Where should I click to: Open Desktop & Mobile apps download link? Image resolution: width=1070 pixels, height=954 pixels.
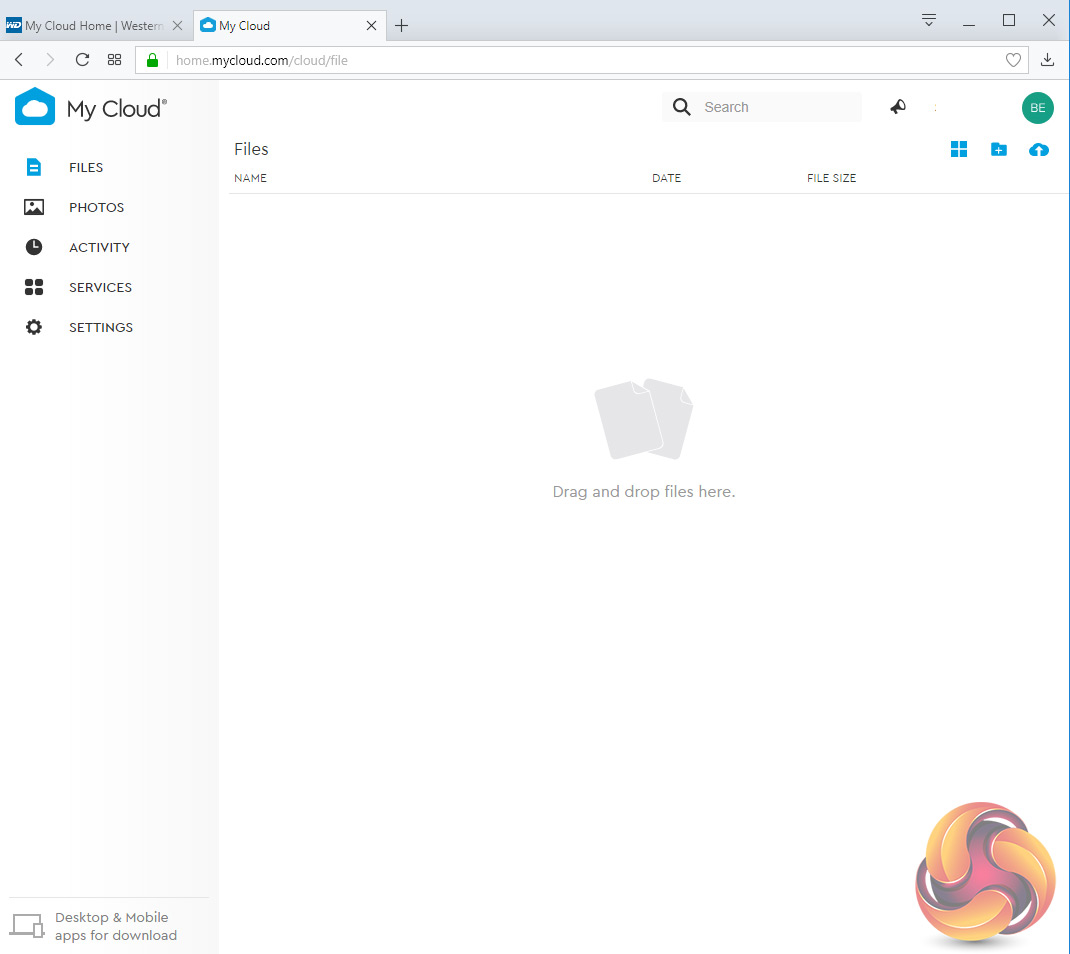click(116, 926)
